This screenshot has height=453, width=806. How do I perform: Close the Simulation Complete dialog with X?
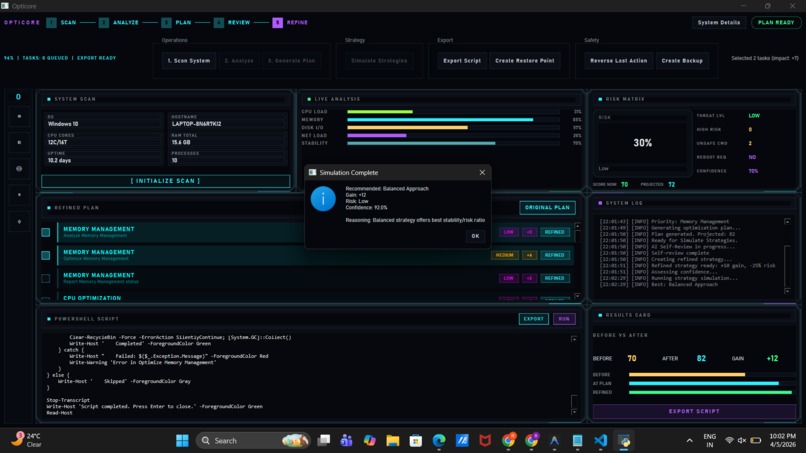482,172
